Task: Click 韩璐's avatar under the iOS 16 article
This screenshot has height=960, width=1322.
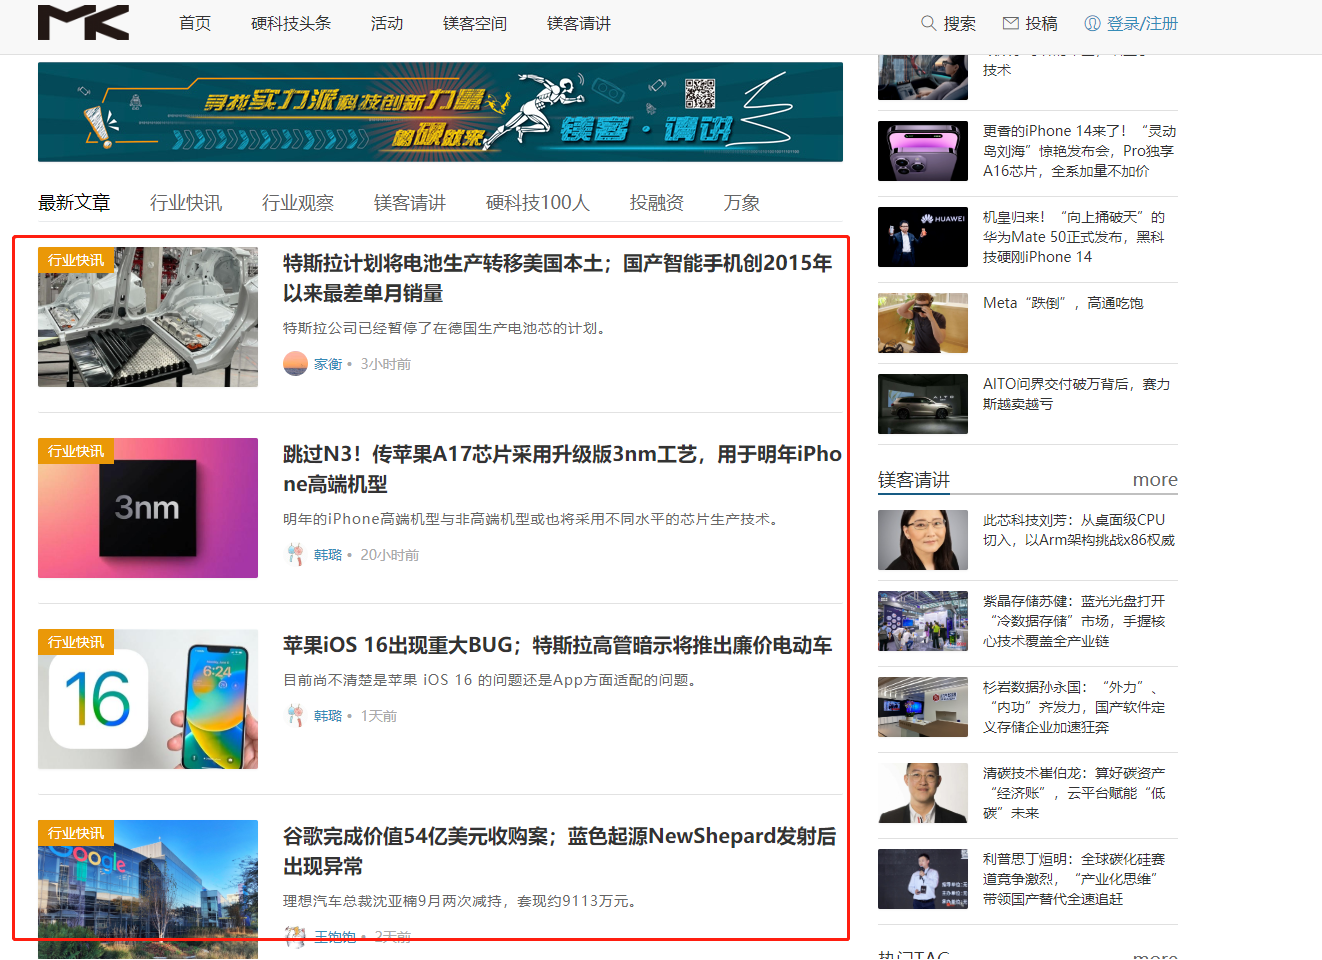Action: [295, 715]
